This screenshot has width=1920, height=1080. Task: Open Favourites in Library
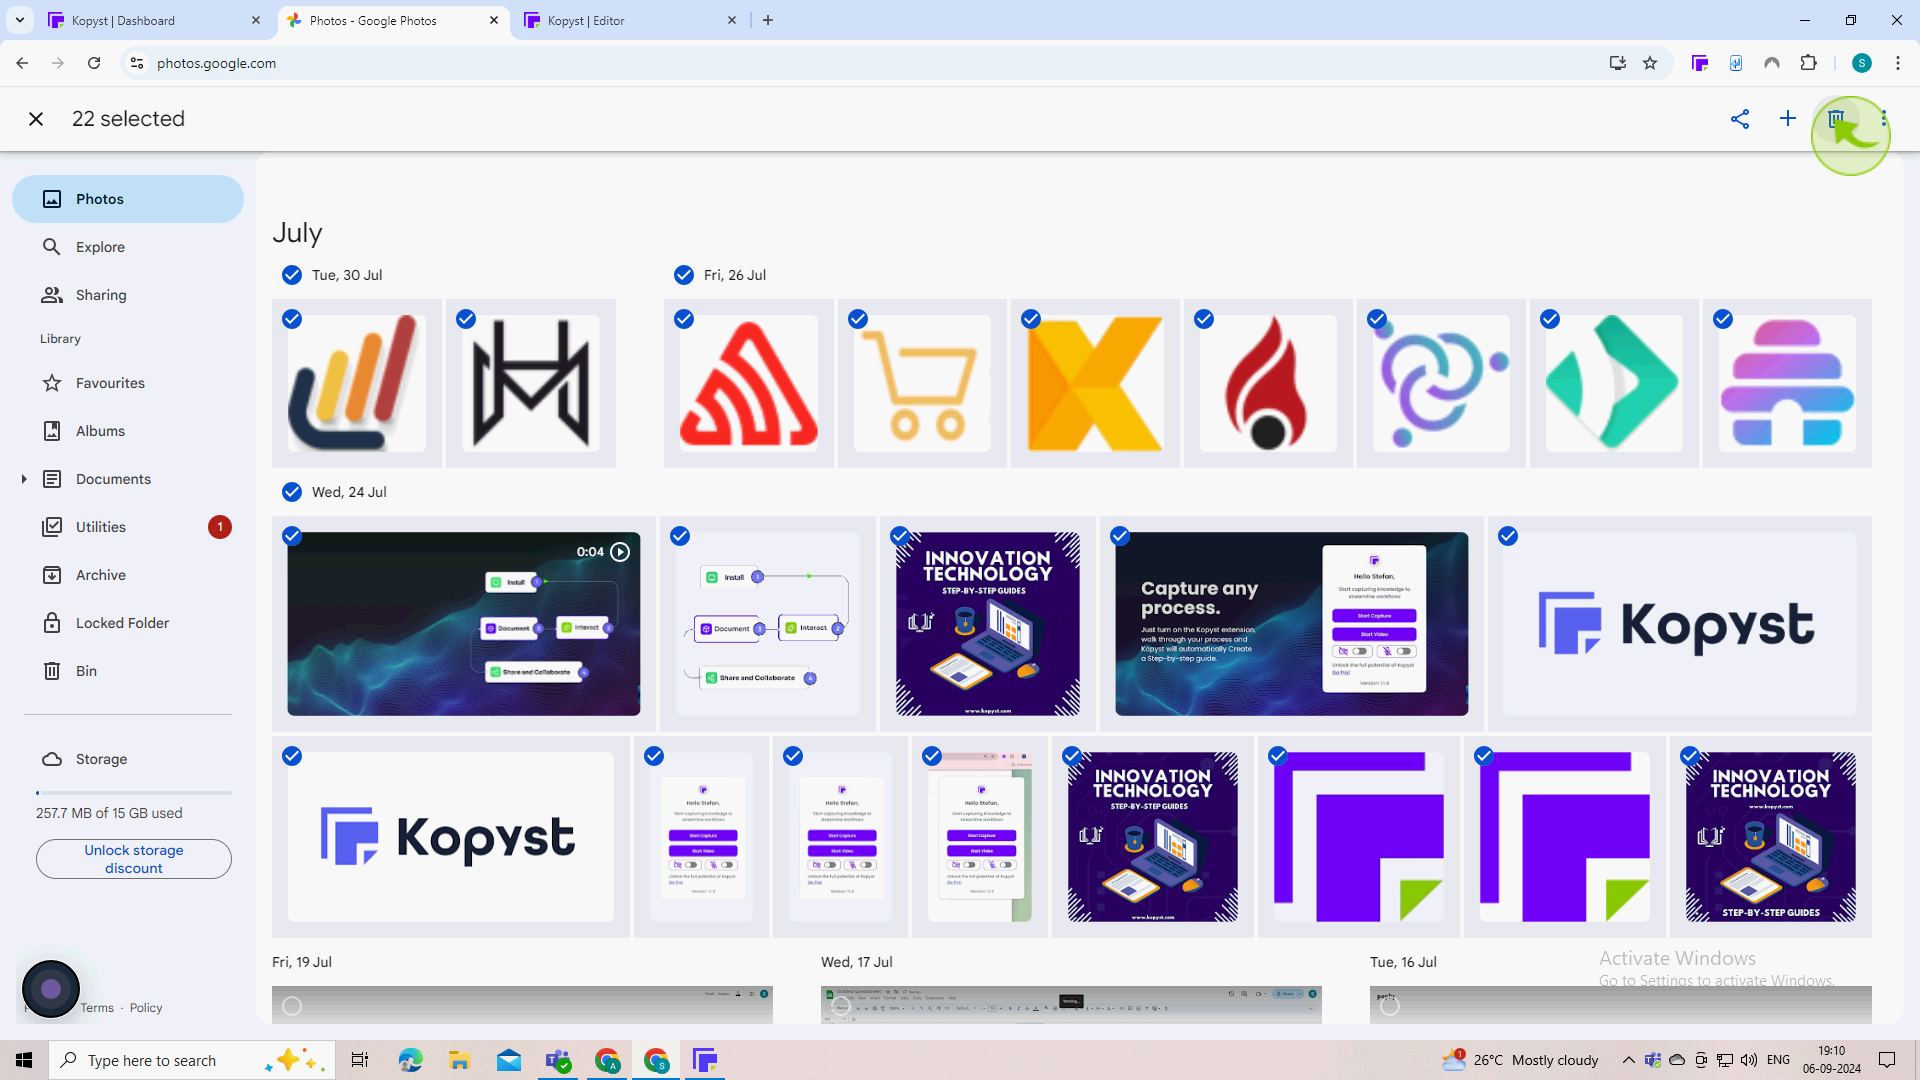point(128,383)
